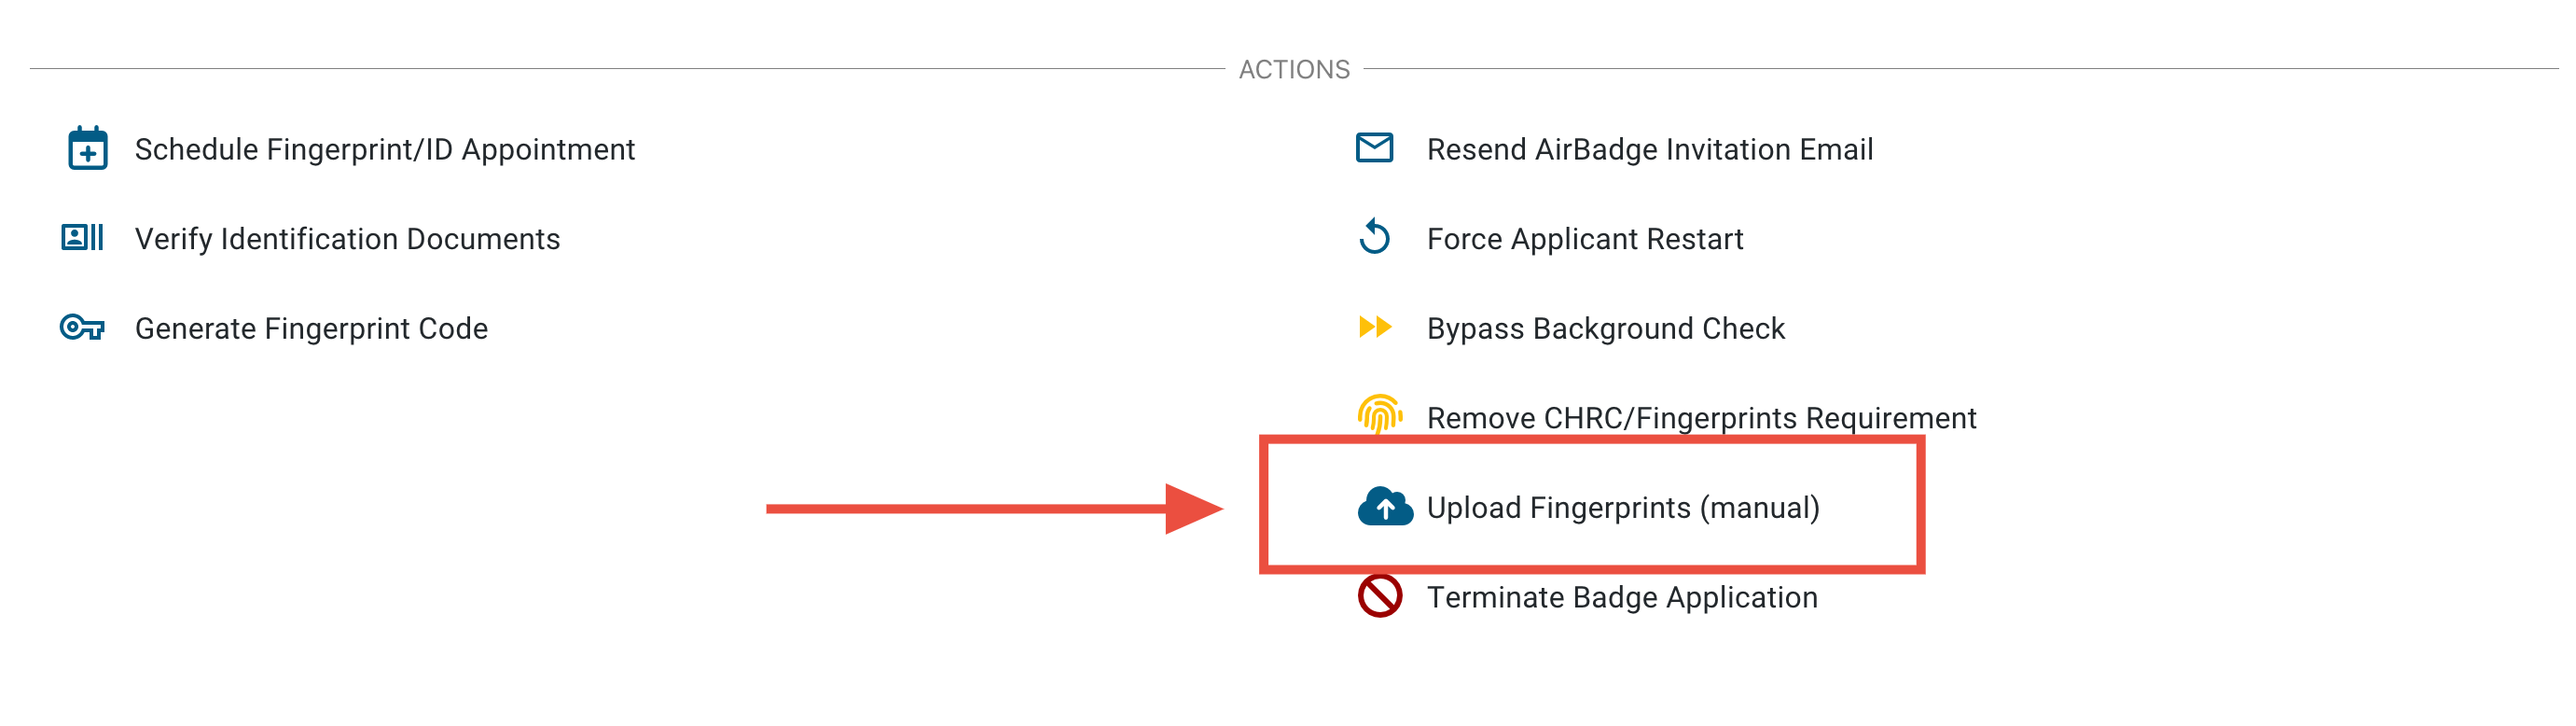Click Resend AirBadge Invitation Email text
This screenshot has height=726, width=2576.
tap(1649, 150)
